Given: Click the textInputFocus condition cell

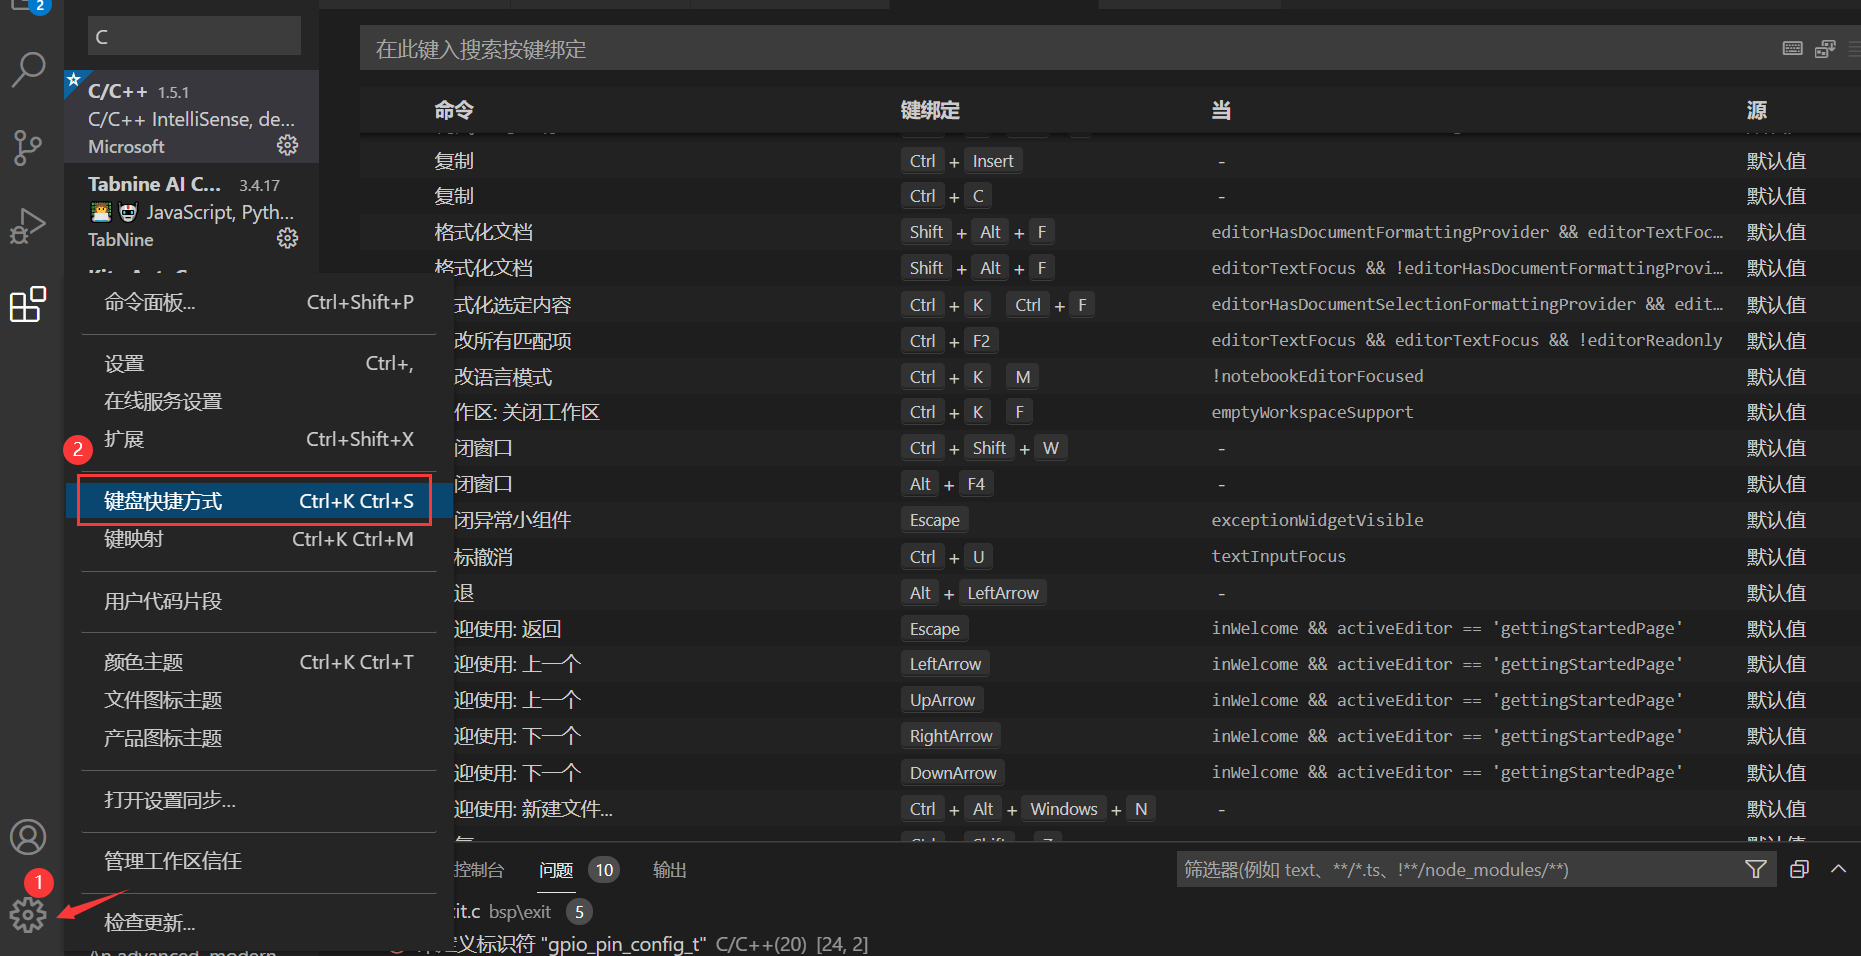Looking at the screenshot, I should (1278, 556).
